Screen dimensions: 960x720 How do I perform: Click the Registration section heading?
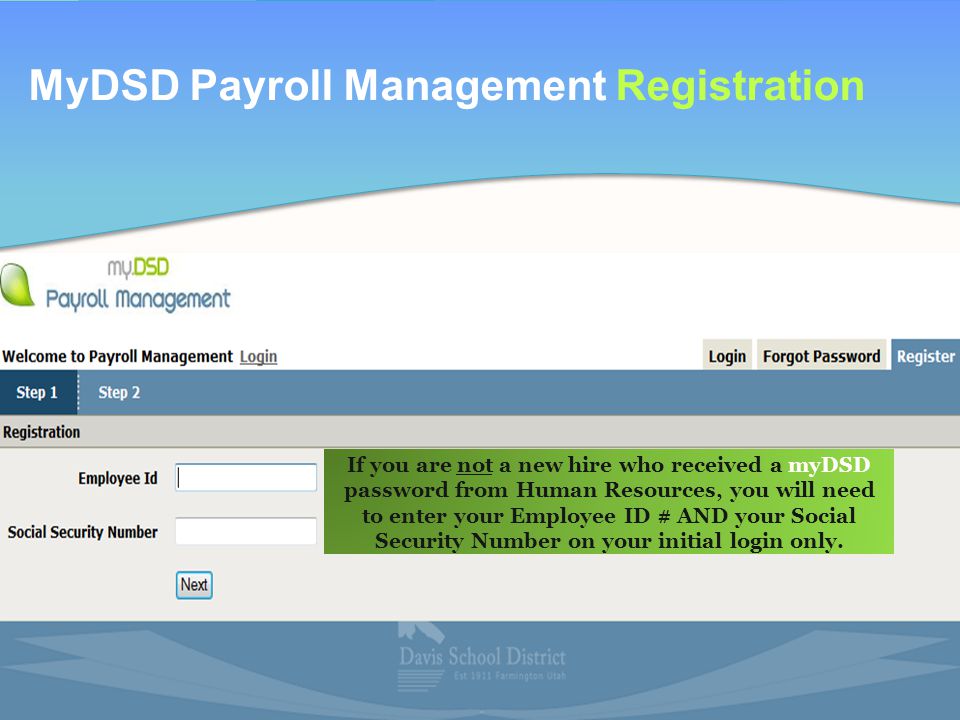pyautogui.click(x=42, y=432)
